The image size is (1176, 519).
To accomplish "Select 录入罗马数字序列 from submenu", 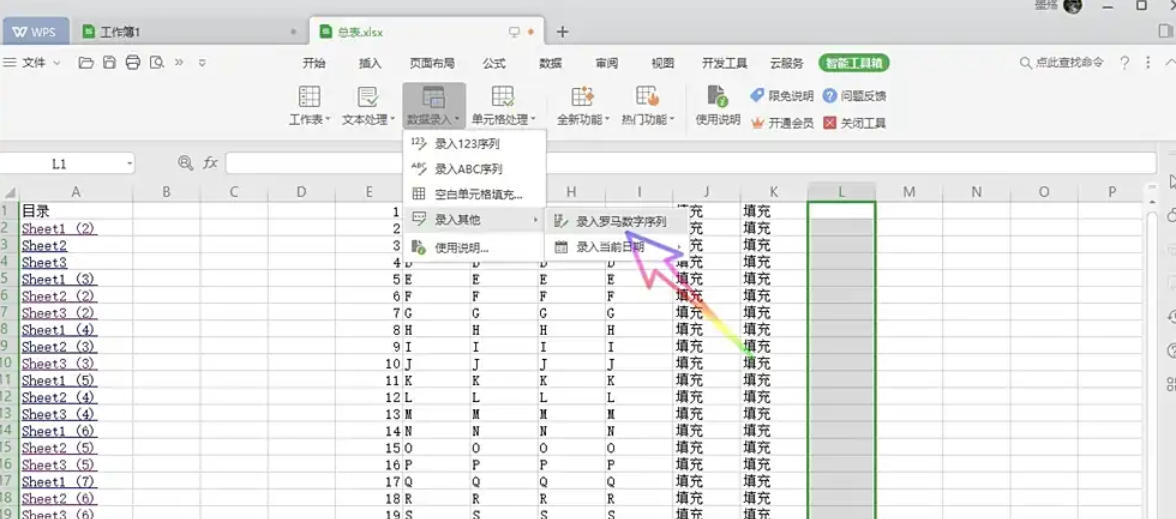I will [x=620, y=221].
